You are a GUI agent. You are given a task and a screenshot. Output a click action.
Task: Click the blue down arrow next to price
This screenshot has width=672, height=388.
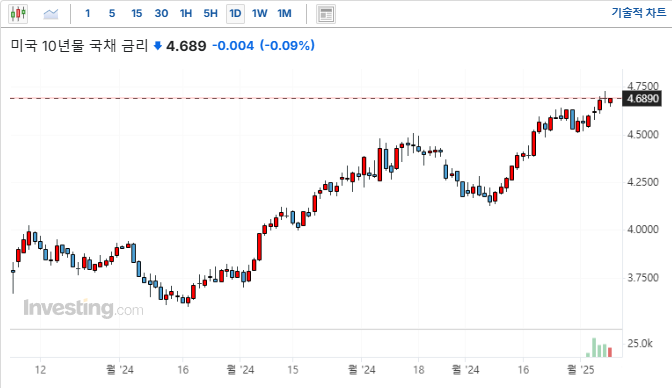point(158,45)
